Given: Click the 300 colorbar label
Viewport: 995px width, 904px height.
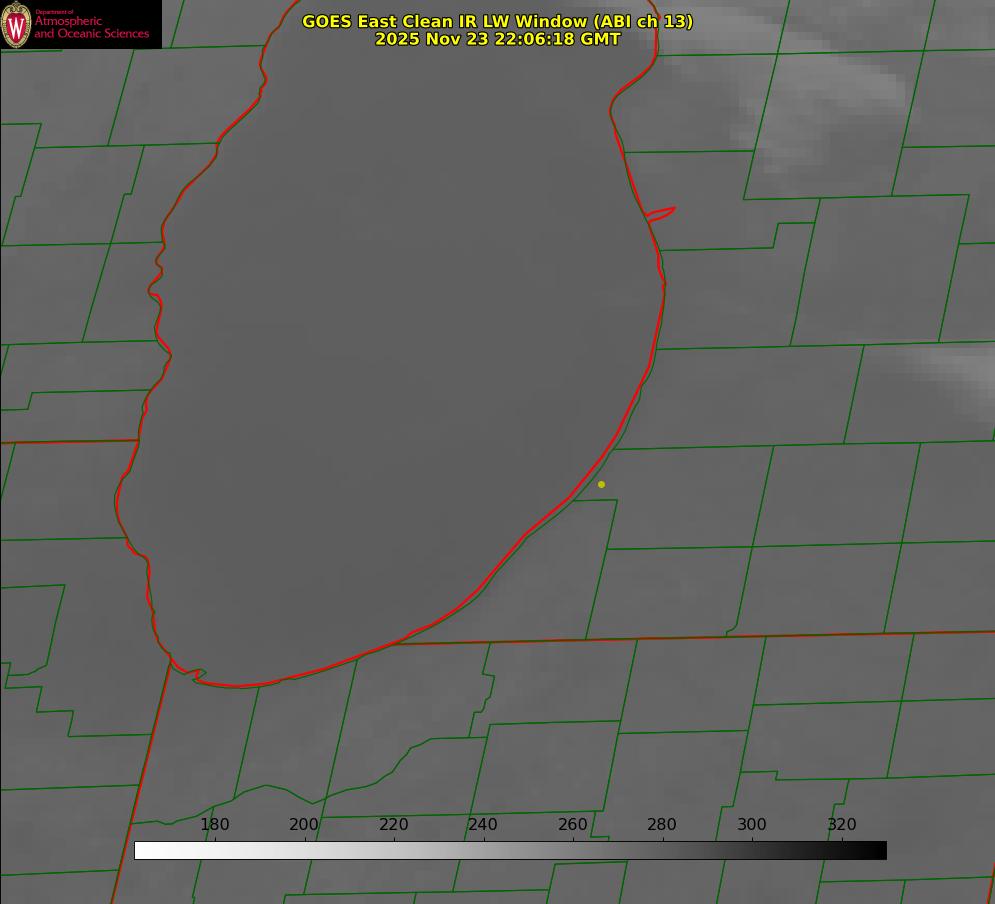Looking at the screenshot, I should click(x=751, y=825).
